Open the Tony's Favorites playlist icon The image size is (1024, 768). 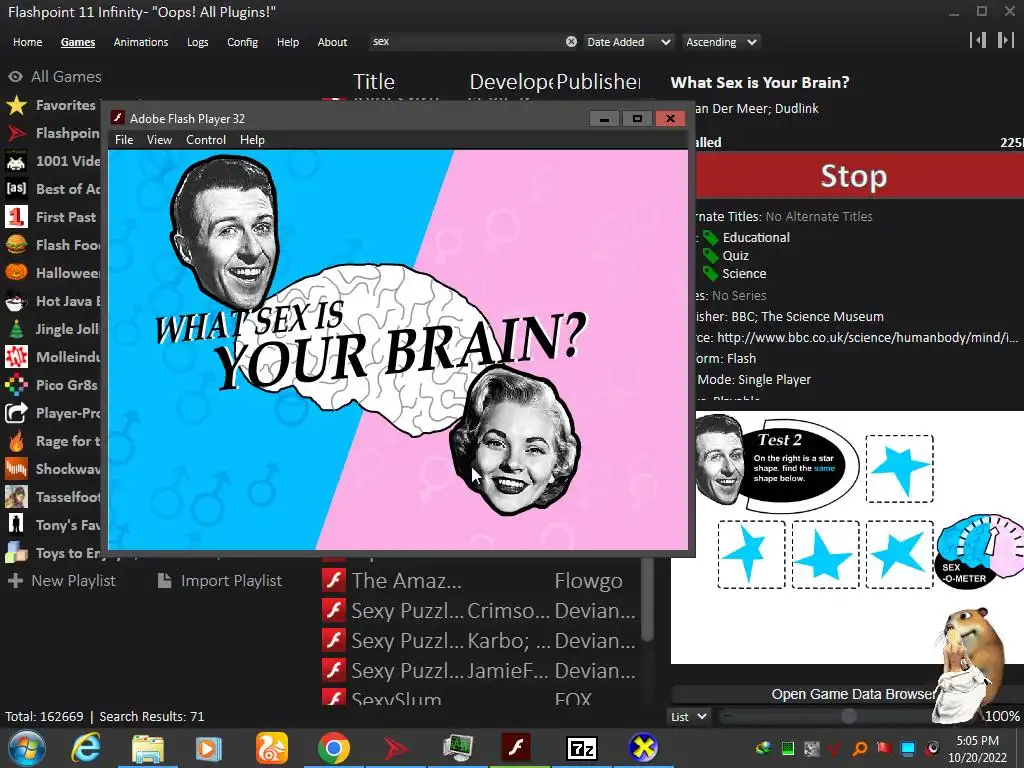pyautogui.click(x=16, y=525)
